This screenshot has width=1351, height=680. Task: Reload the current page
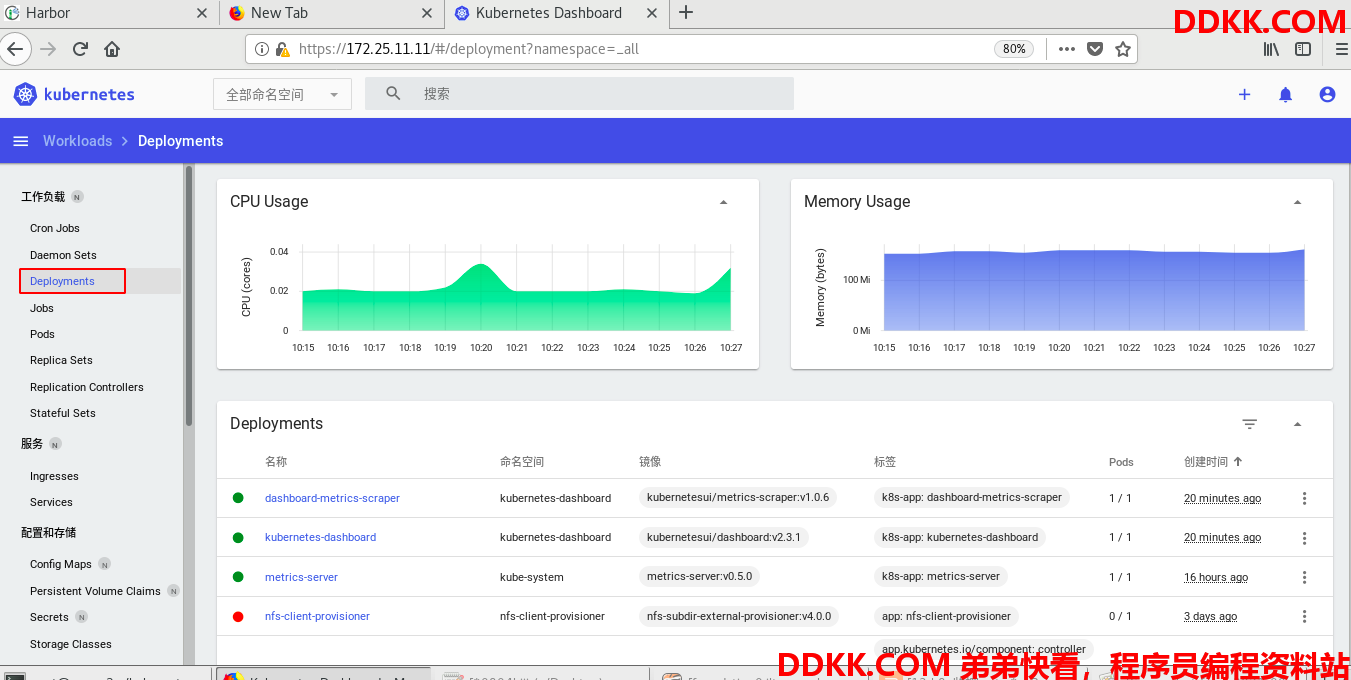click(x=80, y=48)
